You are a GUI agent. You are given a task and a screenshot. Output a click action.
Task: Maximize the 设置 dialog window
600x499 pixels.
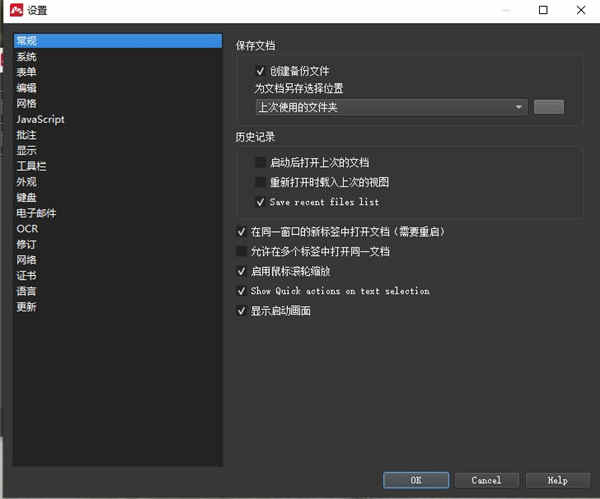(x=543, y=10)
